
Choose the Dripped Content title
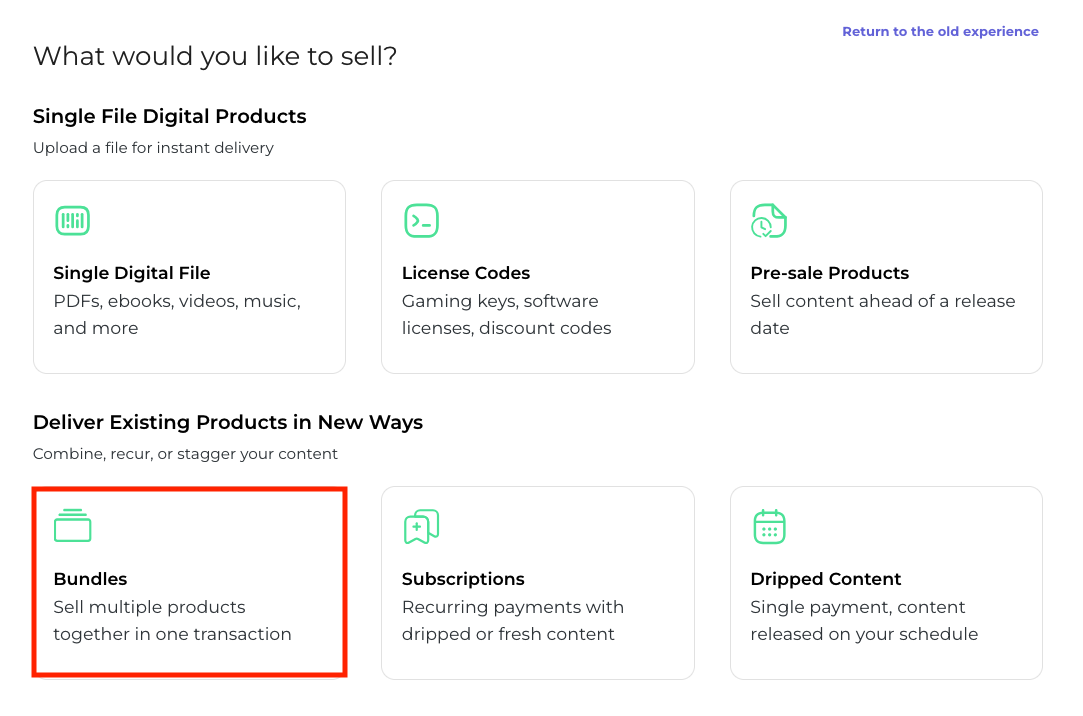826,579
